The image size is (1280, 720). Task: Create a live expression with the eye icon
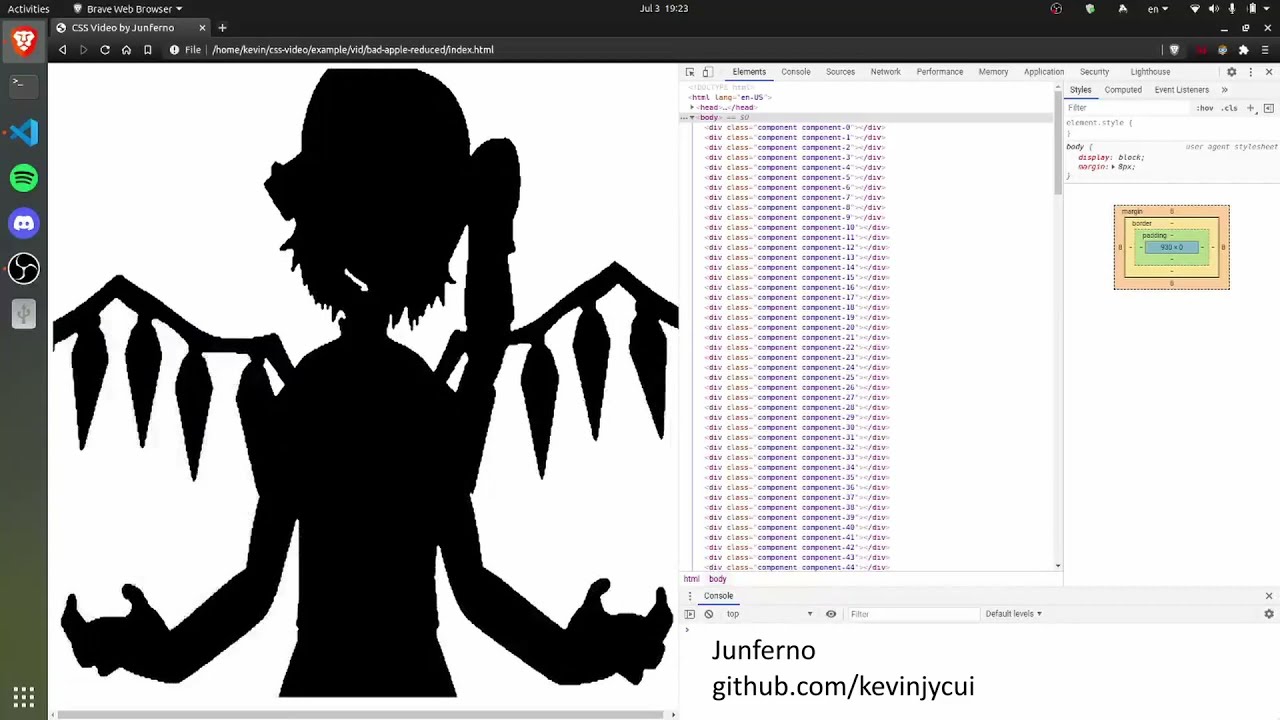tap(830, 614)
